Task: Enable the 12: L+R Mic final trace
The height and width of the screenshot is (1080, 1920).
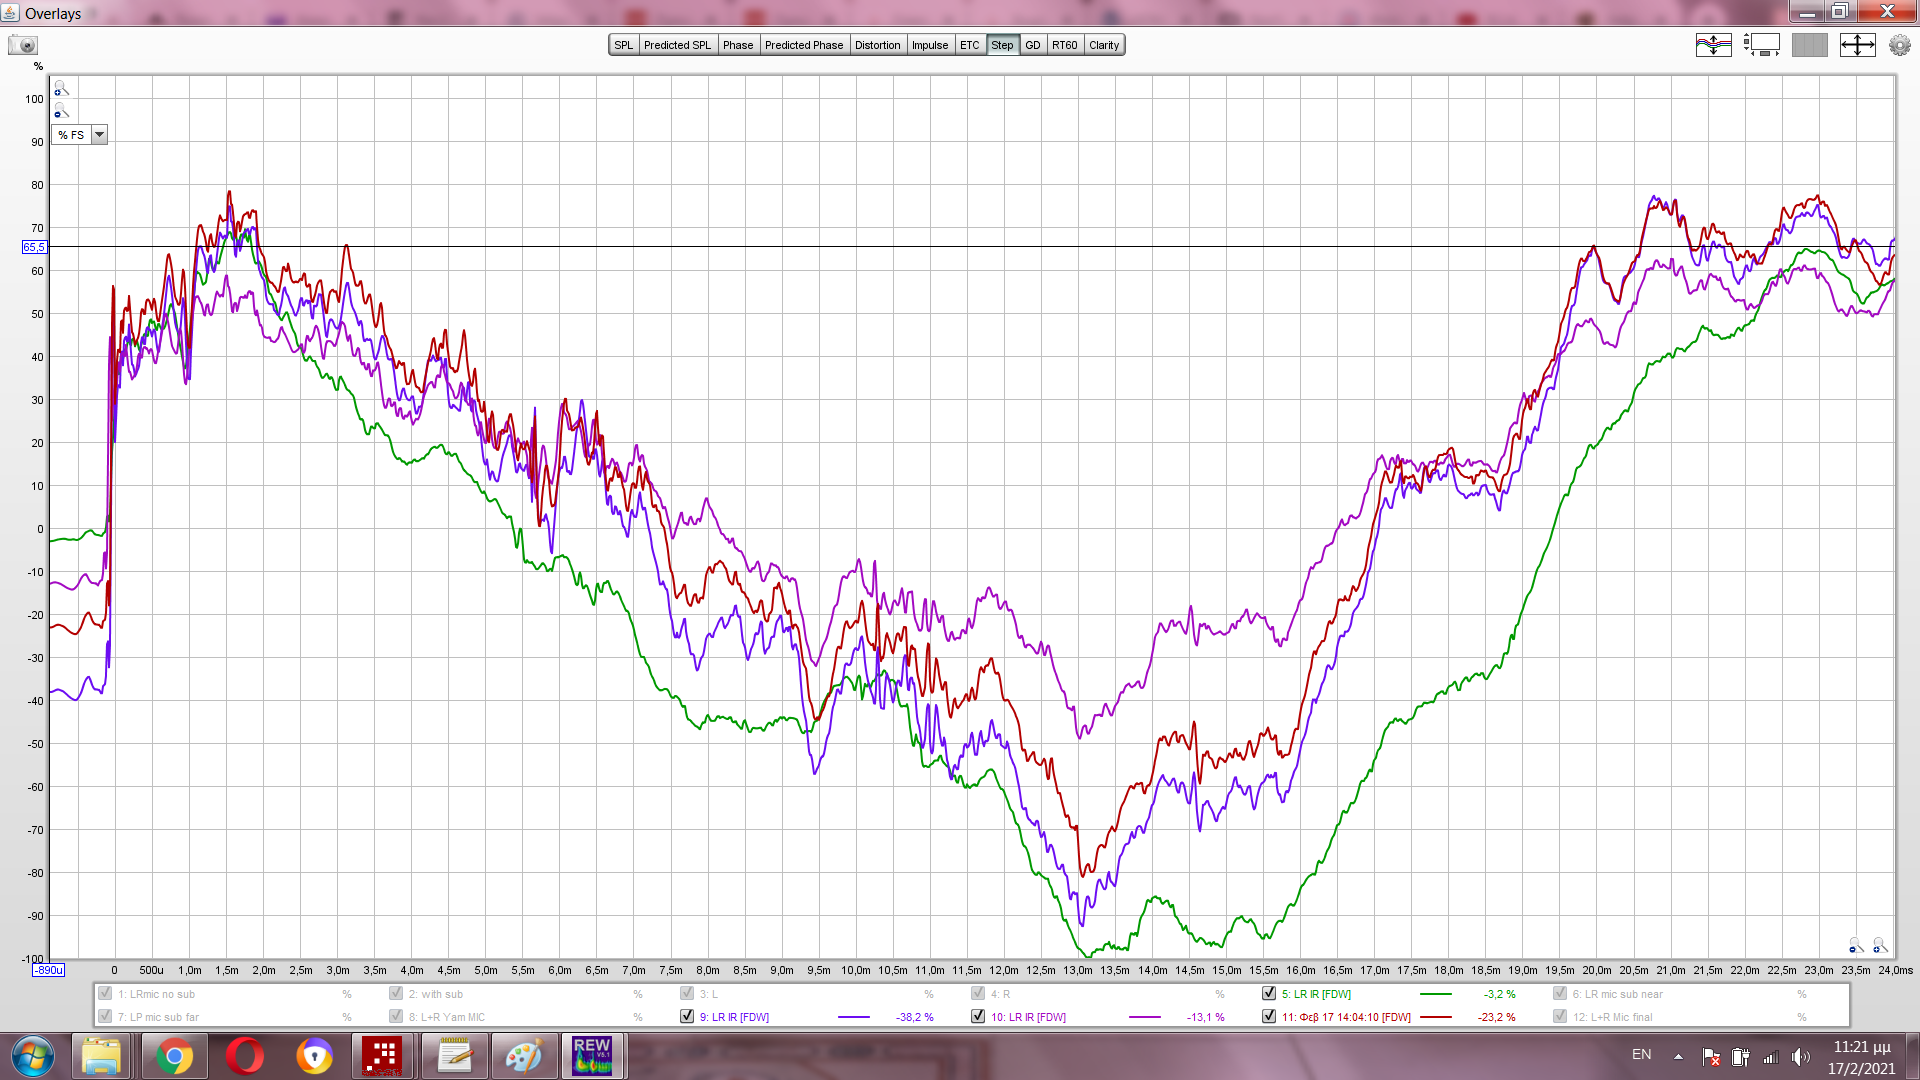Action: (1560, 1017)
